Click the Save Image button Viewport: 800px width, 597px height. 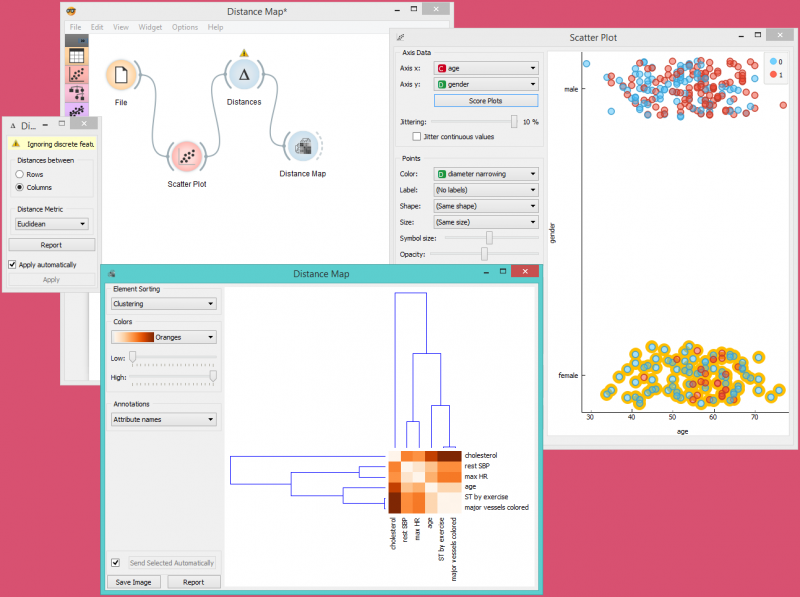(134, 581)
